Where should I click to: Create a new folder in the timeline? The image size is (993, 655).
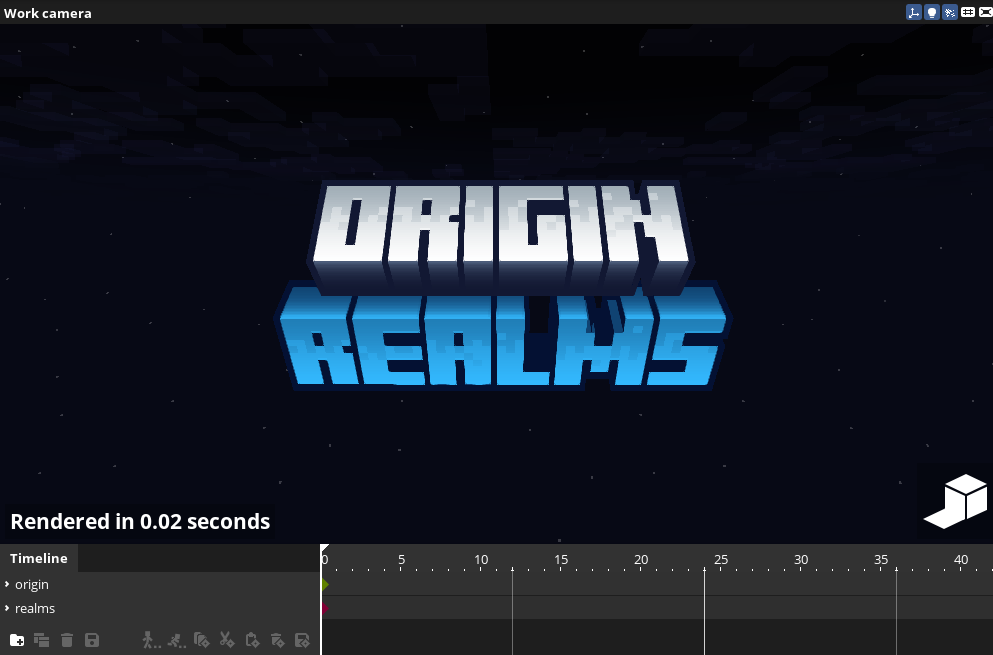[17, 640]
